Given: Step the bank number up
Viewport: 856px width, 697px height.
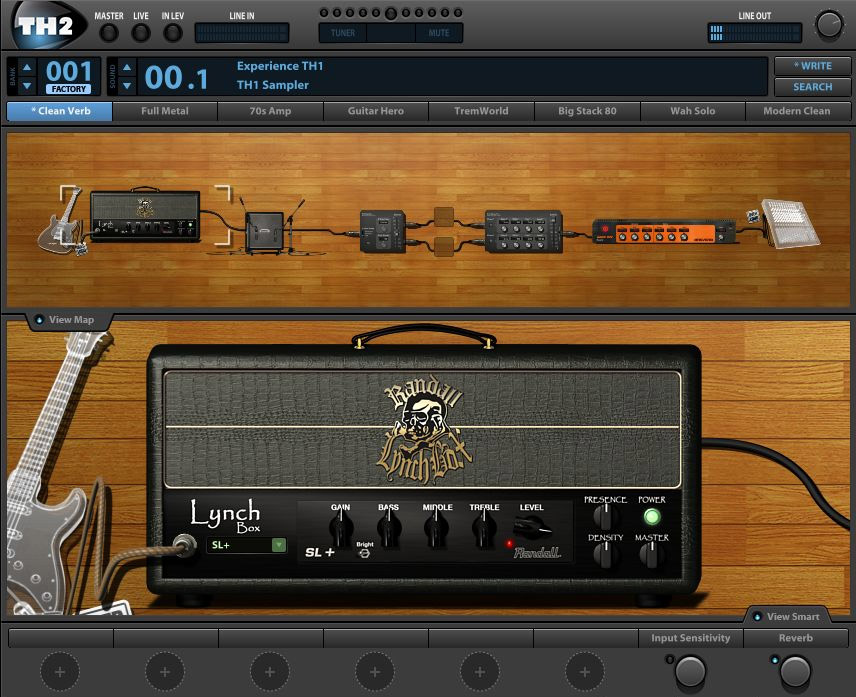Looking at the screenshot, I should coord(27,67).
